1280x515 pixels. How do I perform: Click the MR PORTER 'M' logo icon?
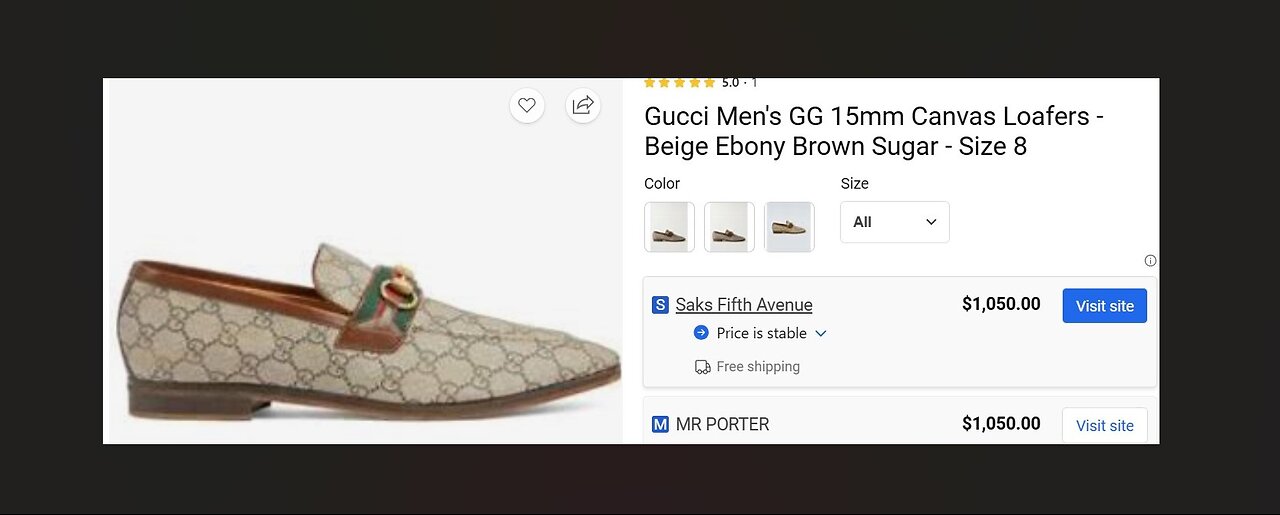pos(660,425)
